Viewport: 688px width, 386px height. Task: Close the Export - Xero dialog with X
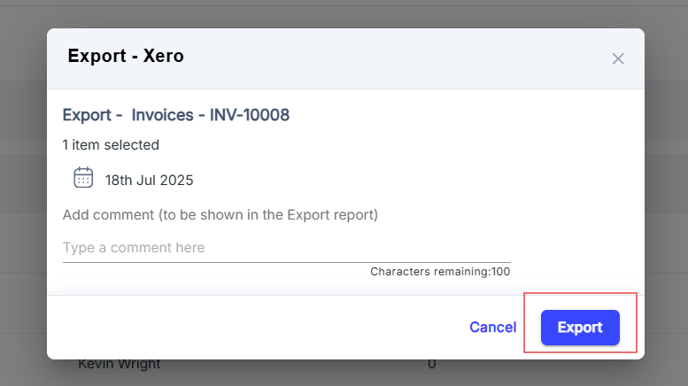[618, 59]
